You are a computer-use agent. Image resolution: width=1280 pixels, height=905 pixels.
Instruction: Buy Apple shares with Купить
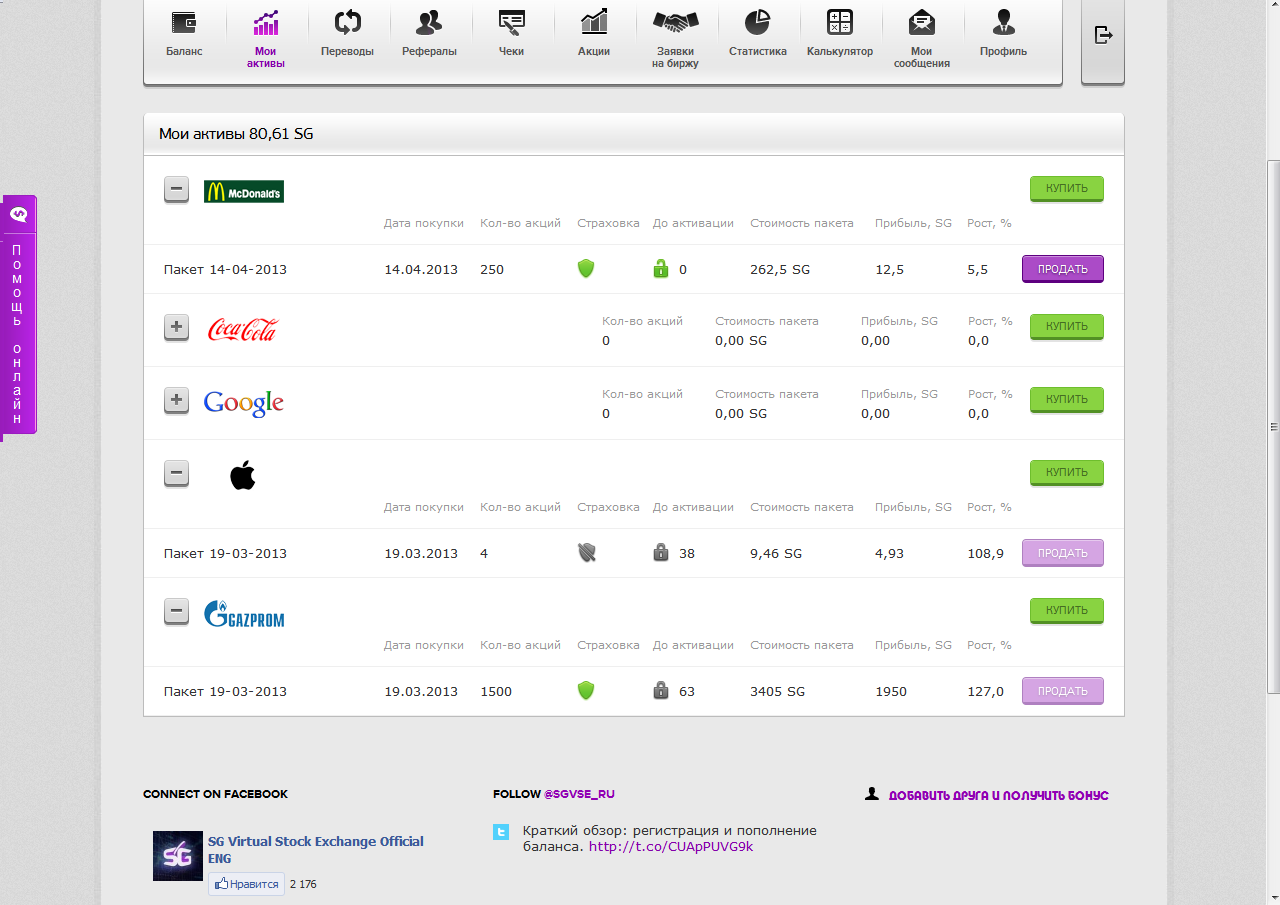coord(1067,472)
